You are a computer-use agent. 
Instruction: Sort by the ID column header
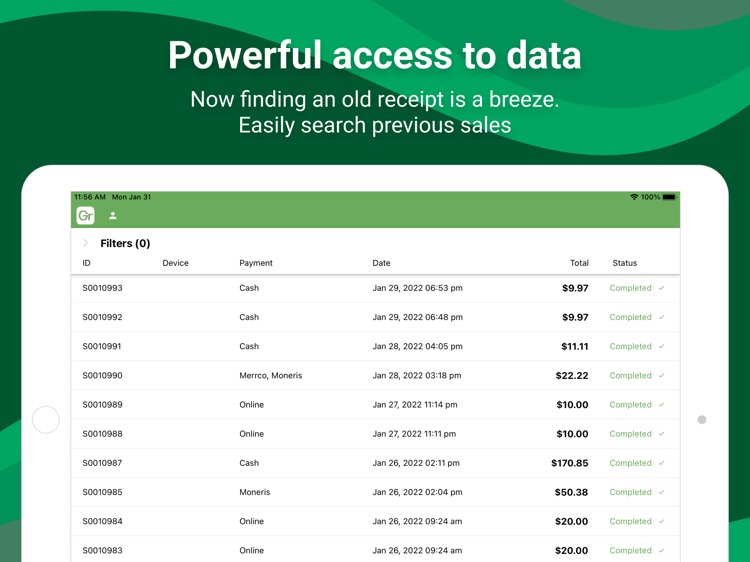(x=87, y=263)
